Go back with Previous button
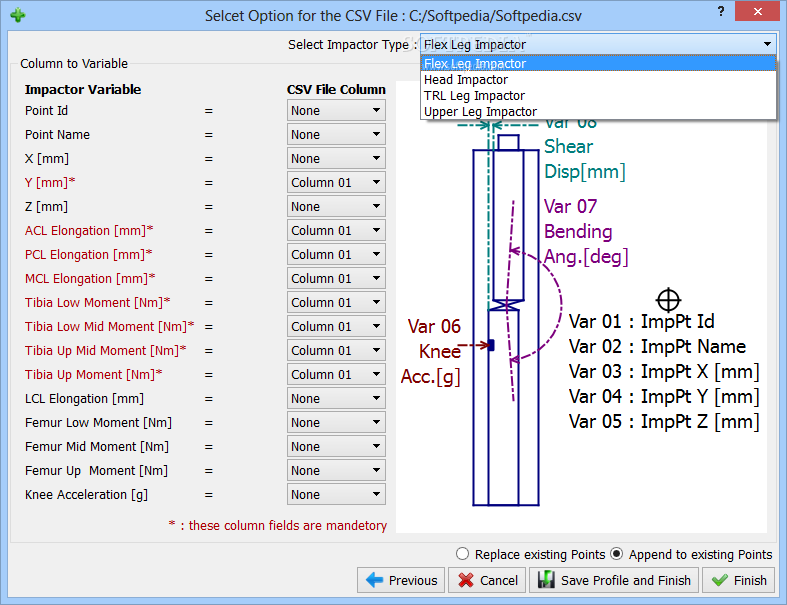Screen dimensions: 787x605 coord(401,580)
